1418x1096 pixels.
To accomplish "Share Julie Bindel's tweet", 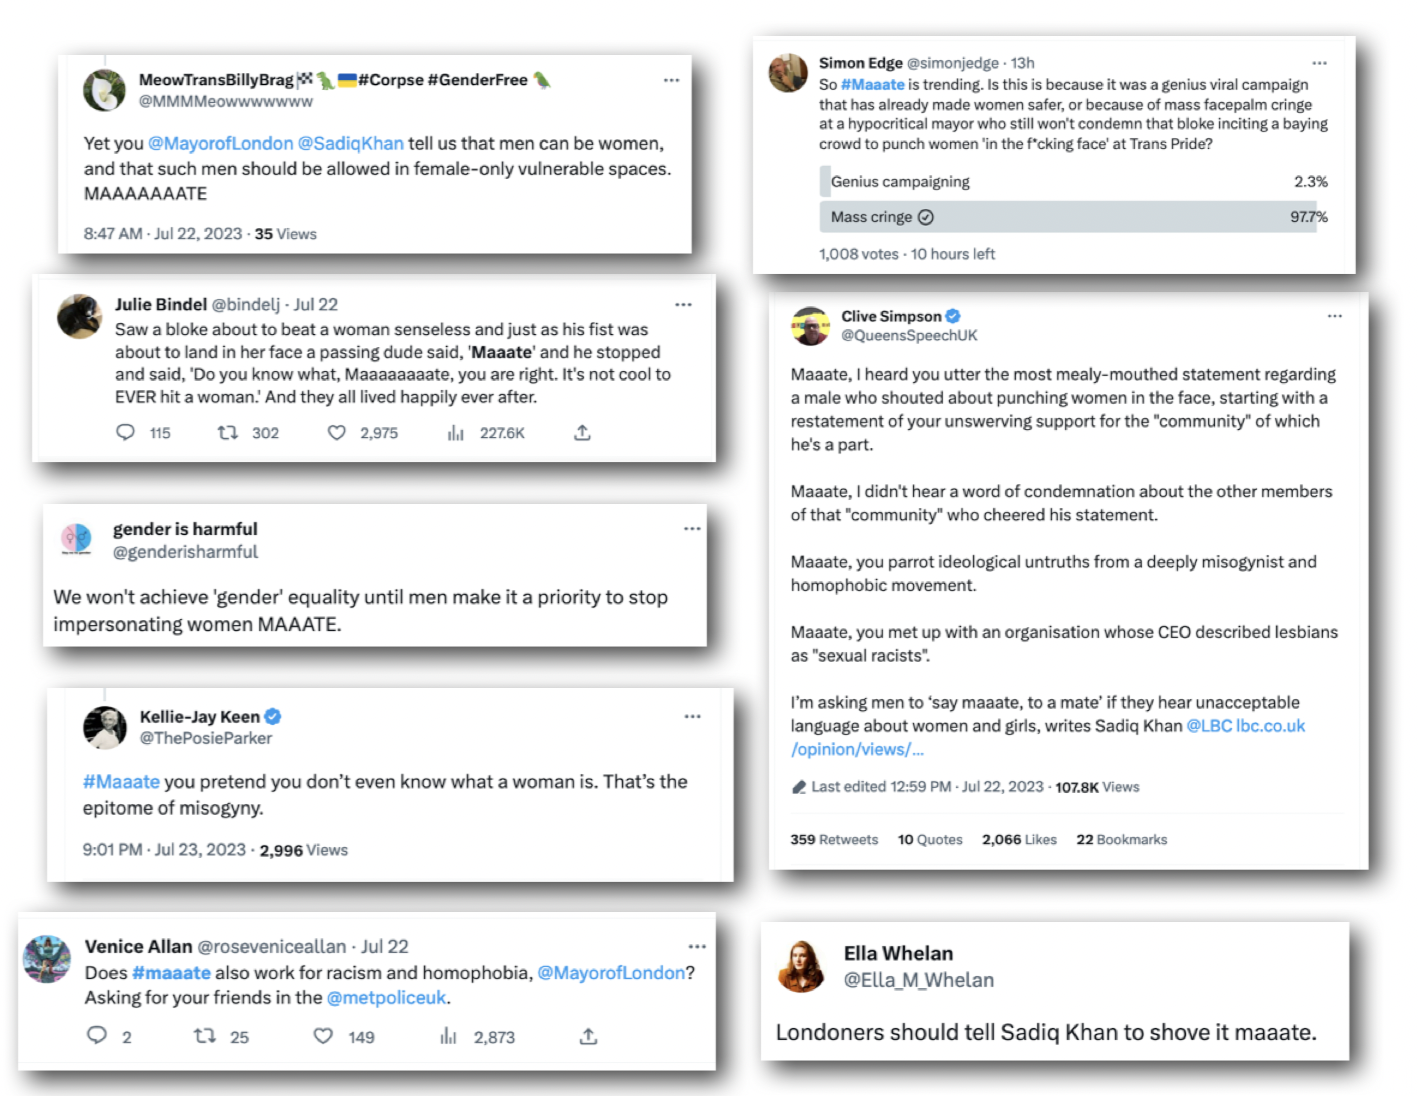I will tap(582, 432).
